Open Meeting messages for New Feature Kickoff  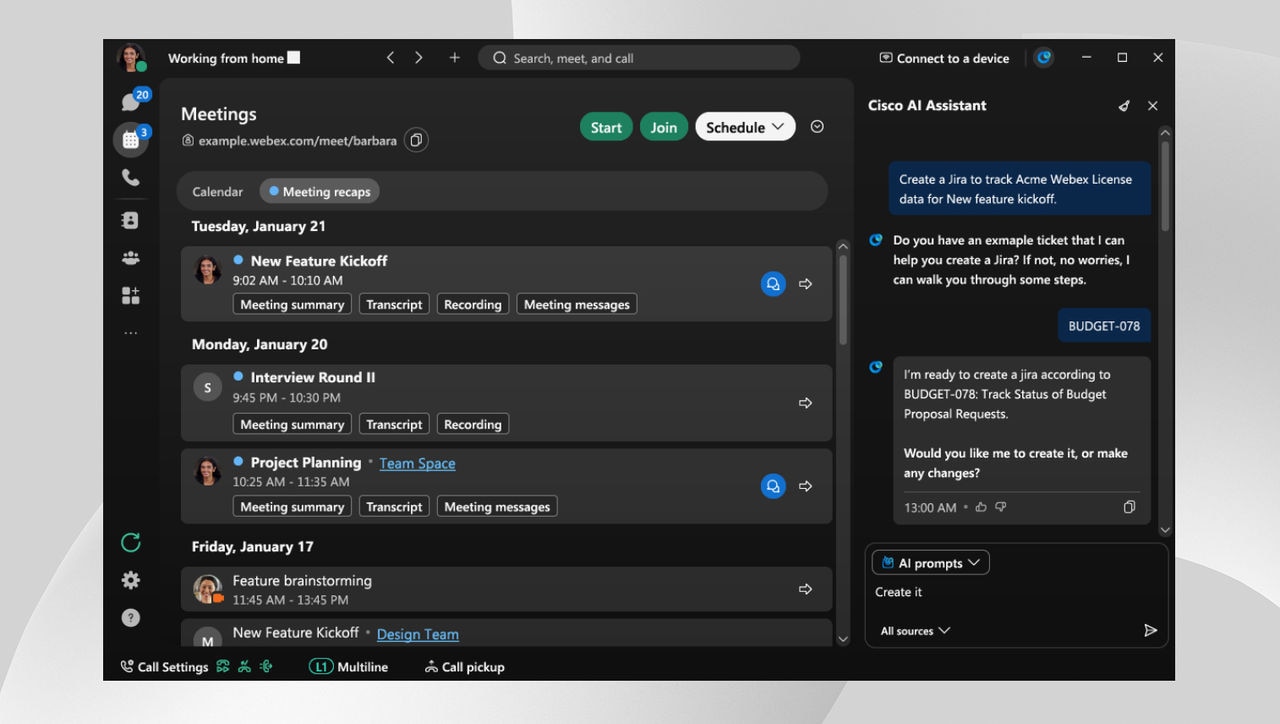click(577, 304)
